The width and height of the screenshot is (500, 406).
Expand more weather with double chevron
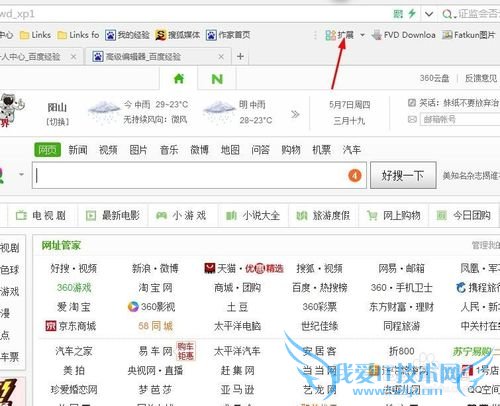click(x=295, y=115)
